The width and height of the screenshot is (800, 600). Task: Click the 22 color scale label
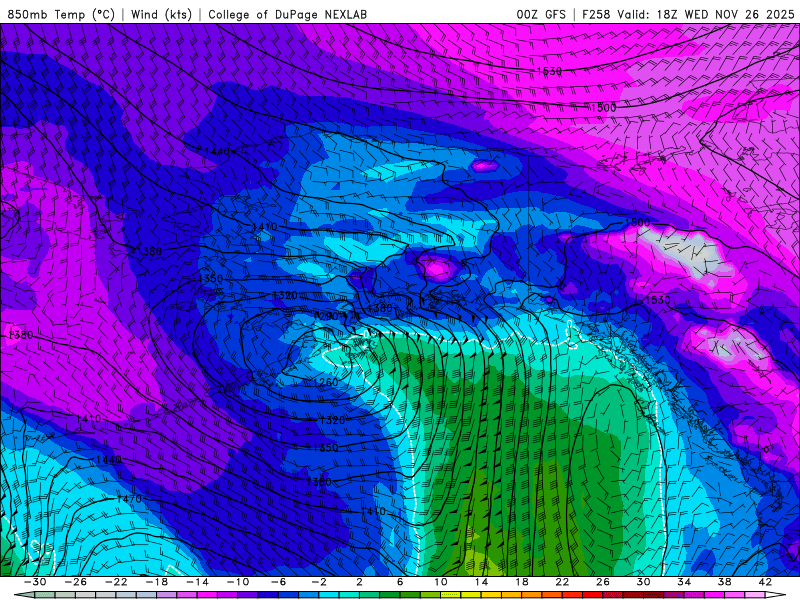pyautogui.click(x=562, y=582)
